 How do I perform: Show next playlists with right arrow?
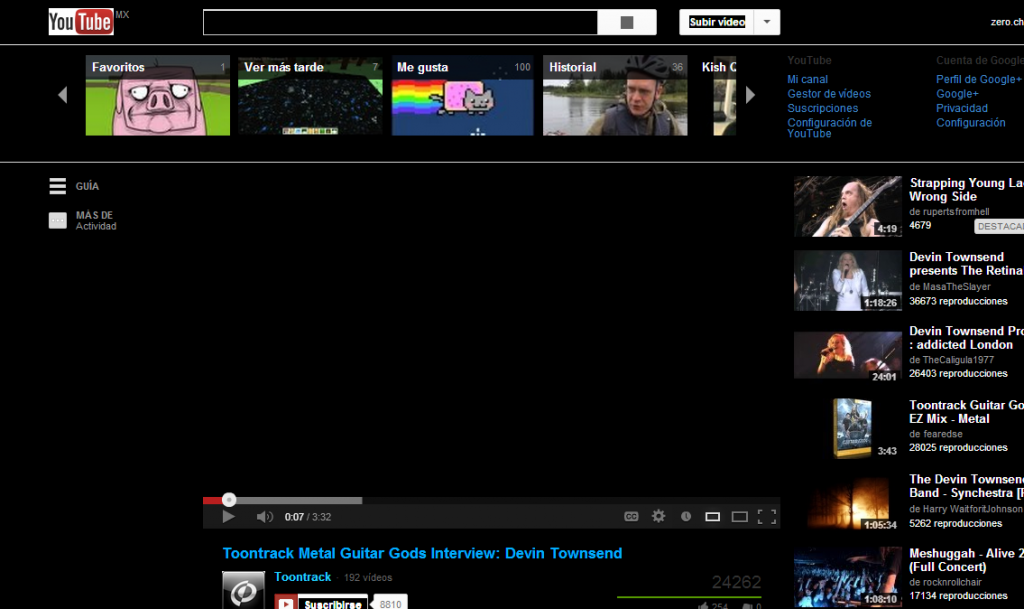point(750,95)
